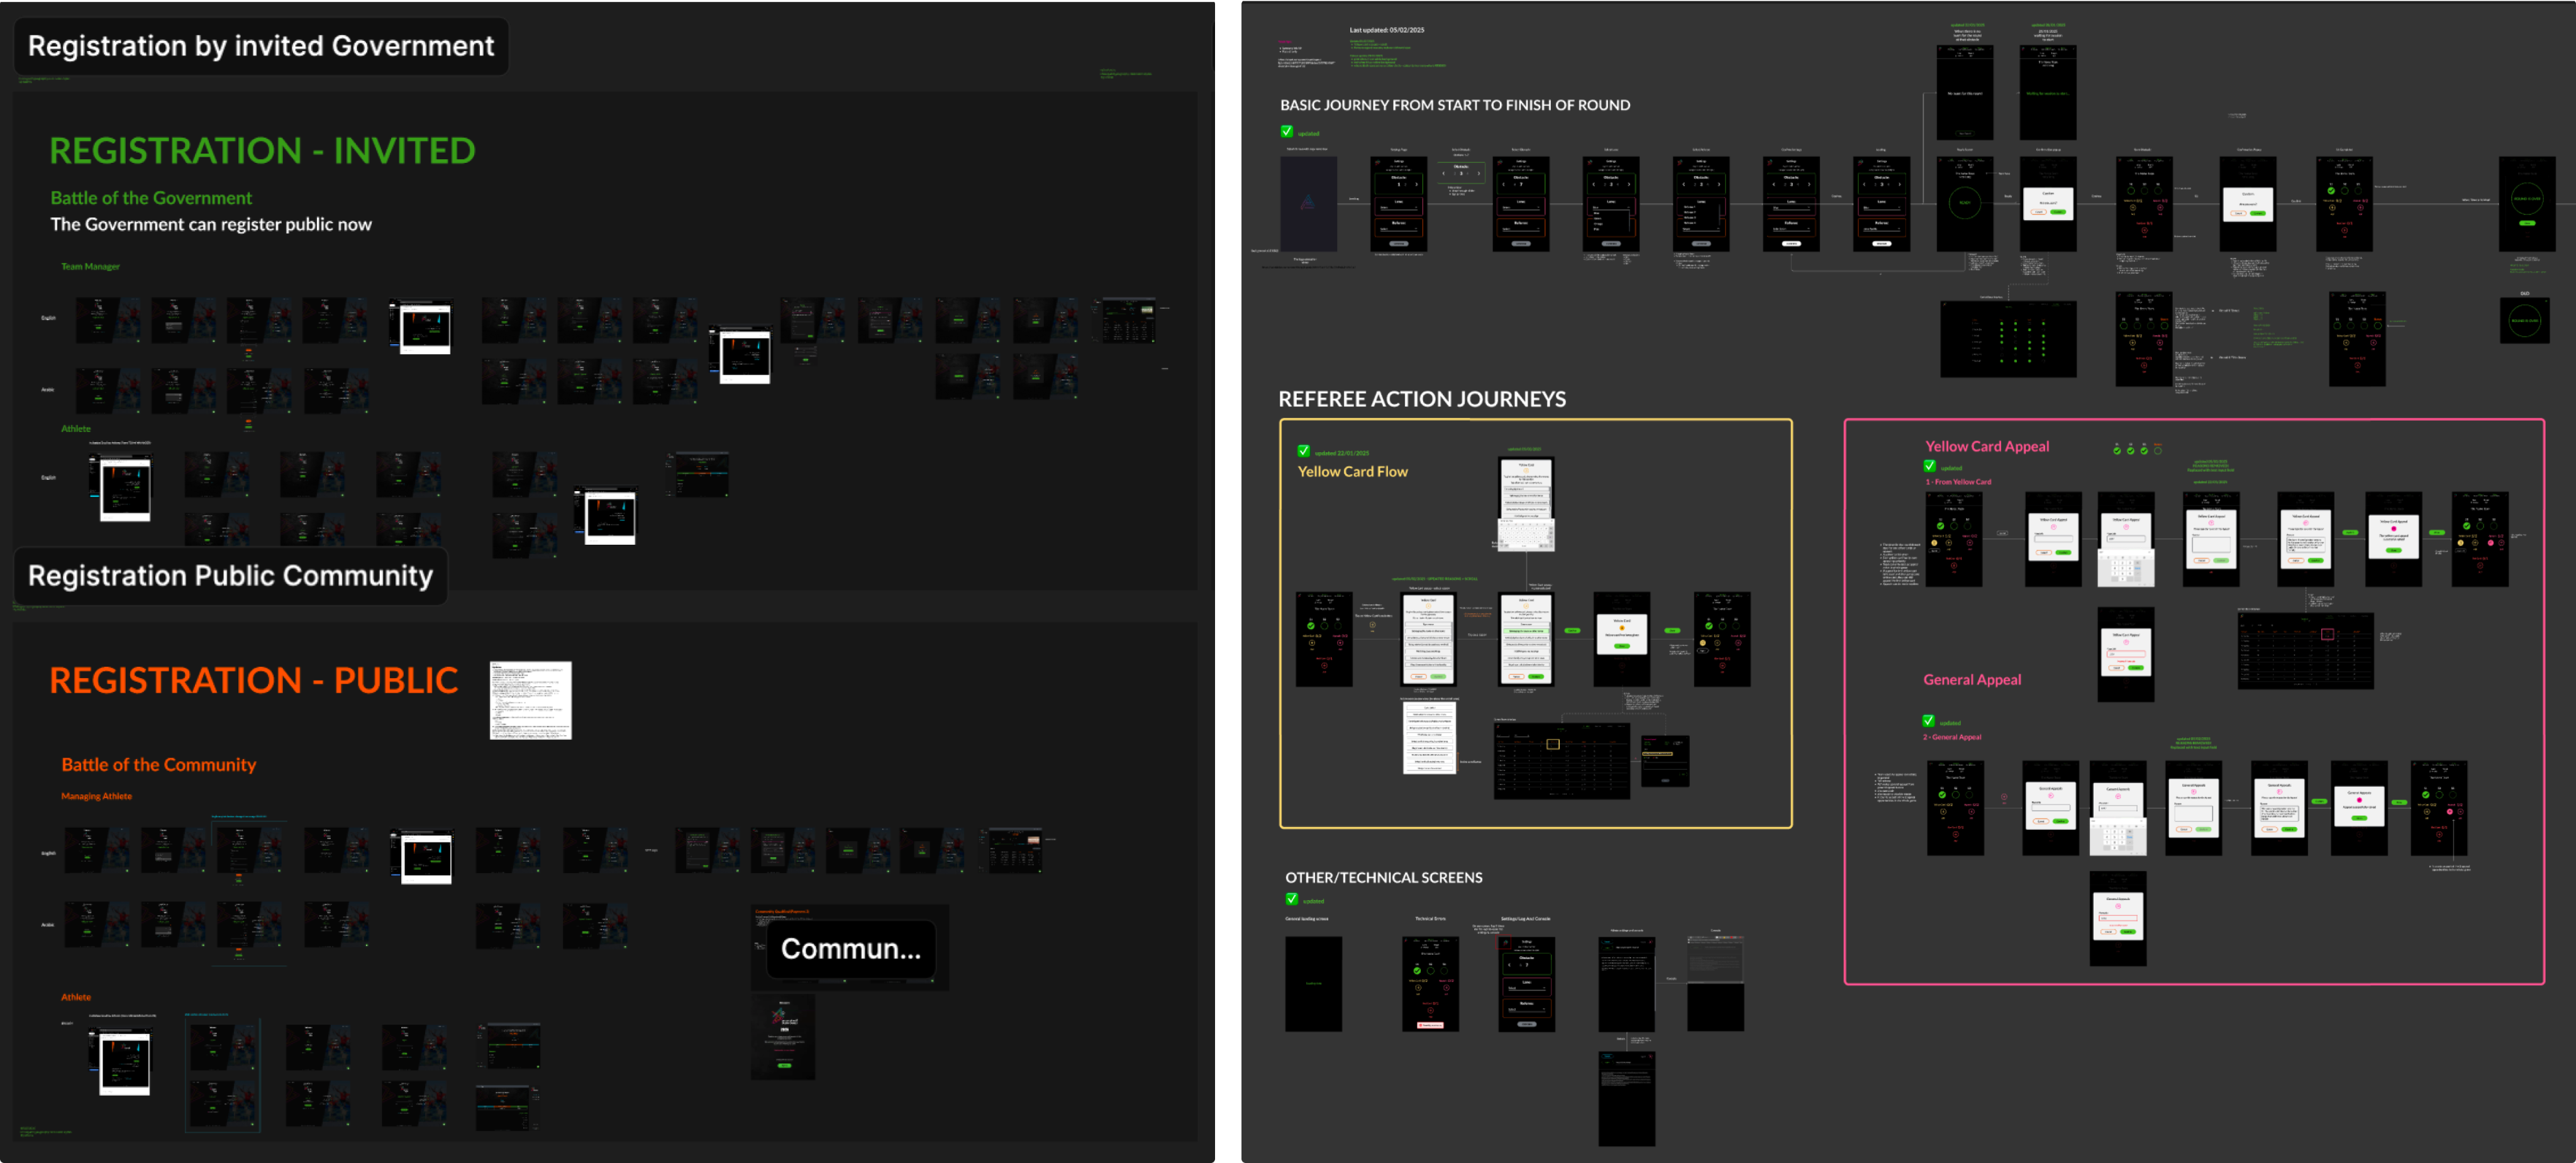
Task: Click the 'REGISTRATION - PUBLIC' orange heading
Action: (254, 680)
